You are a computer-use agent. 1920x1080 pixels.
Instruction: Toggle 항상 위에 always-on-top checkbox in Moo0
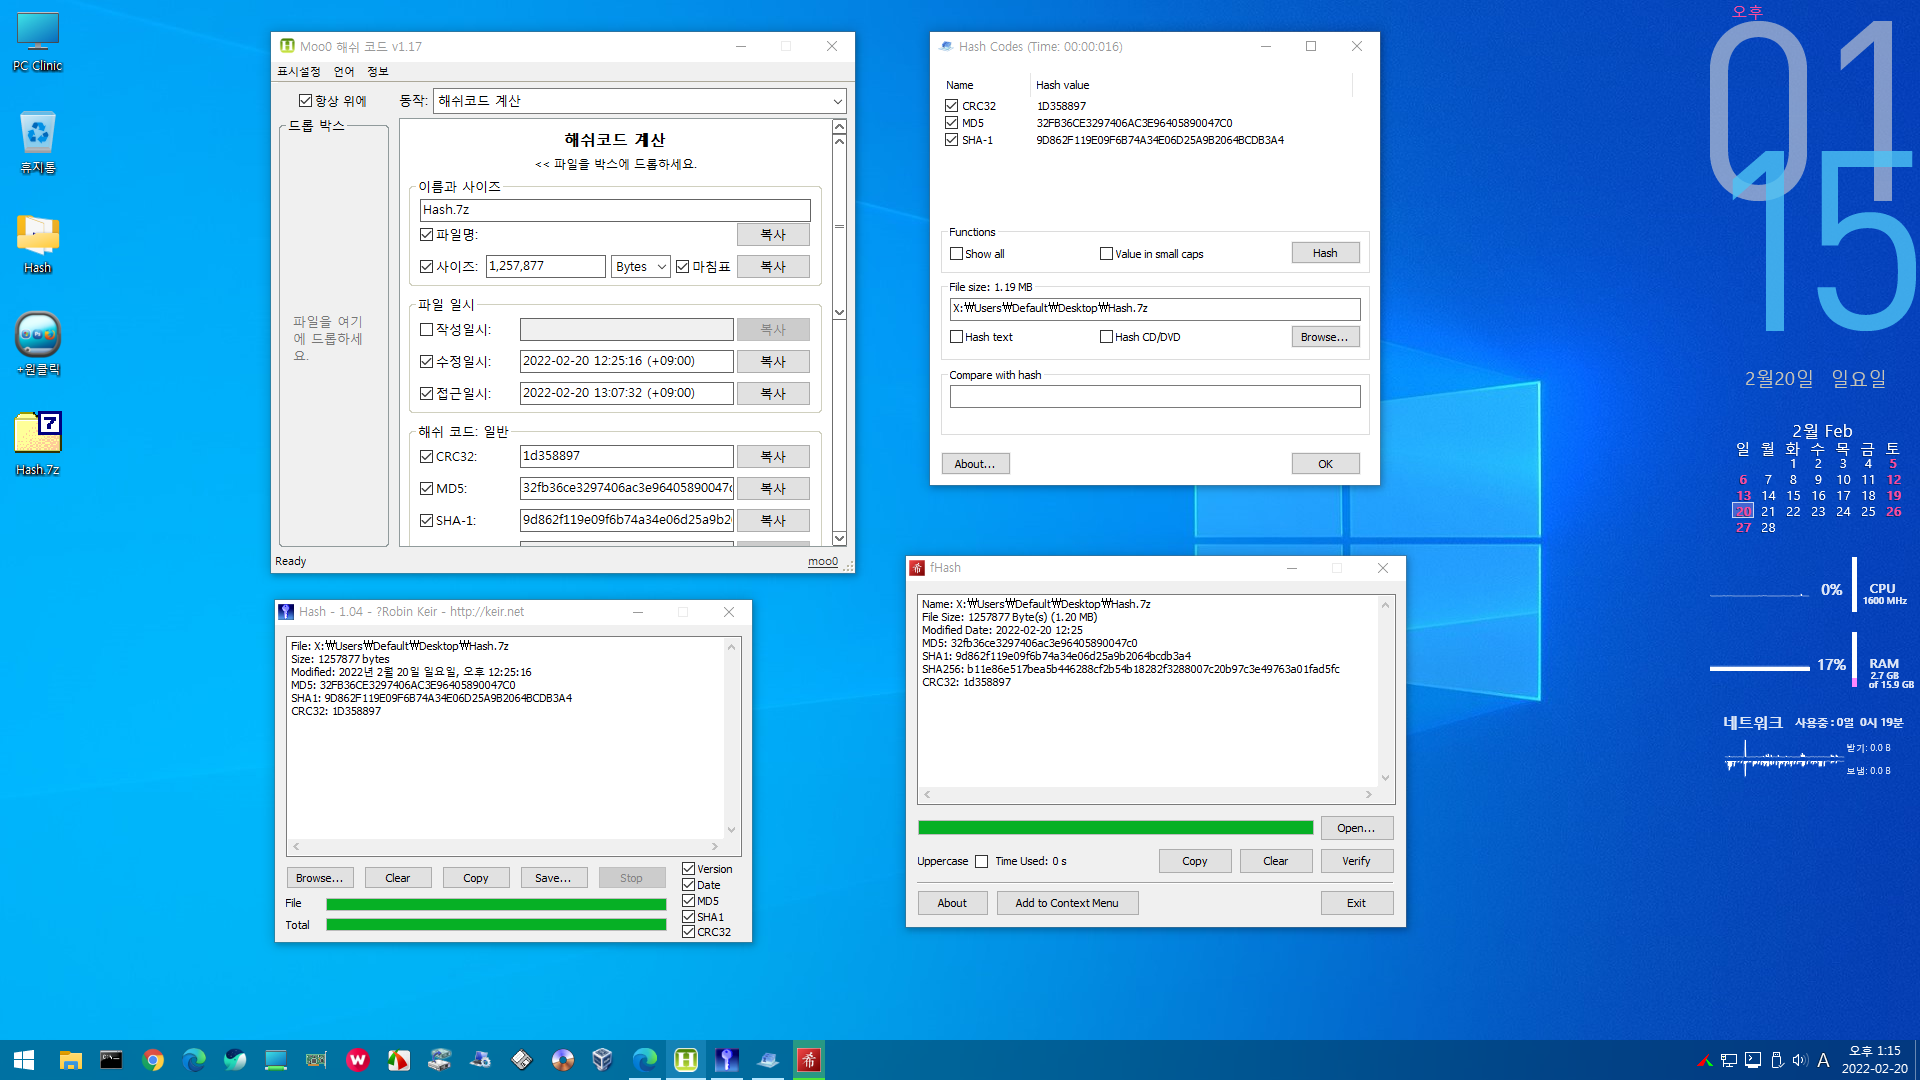pos(305,101)
